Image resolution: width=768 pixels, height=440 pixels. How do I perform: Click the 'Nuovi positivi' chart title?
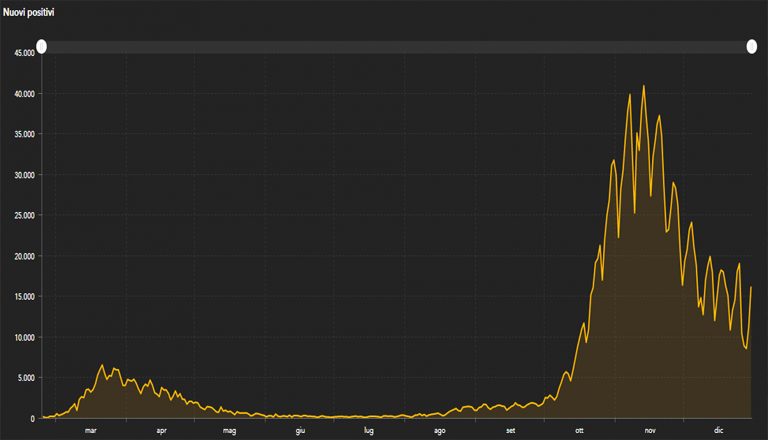[28, 12]
